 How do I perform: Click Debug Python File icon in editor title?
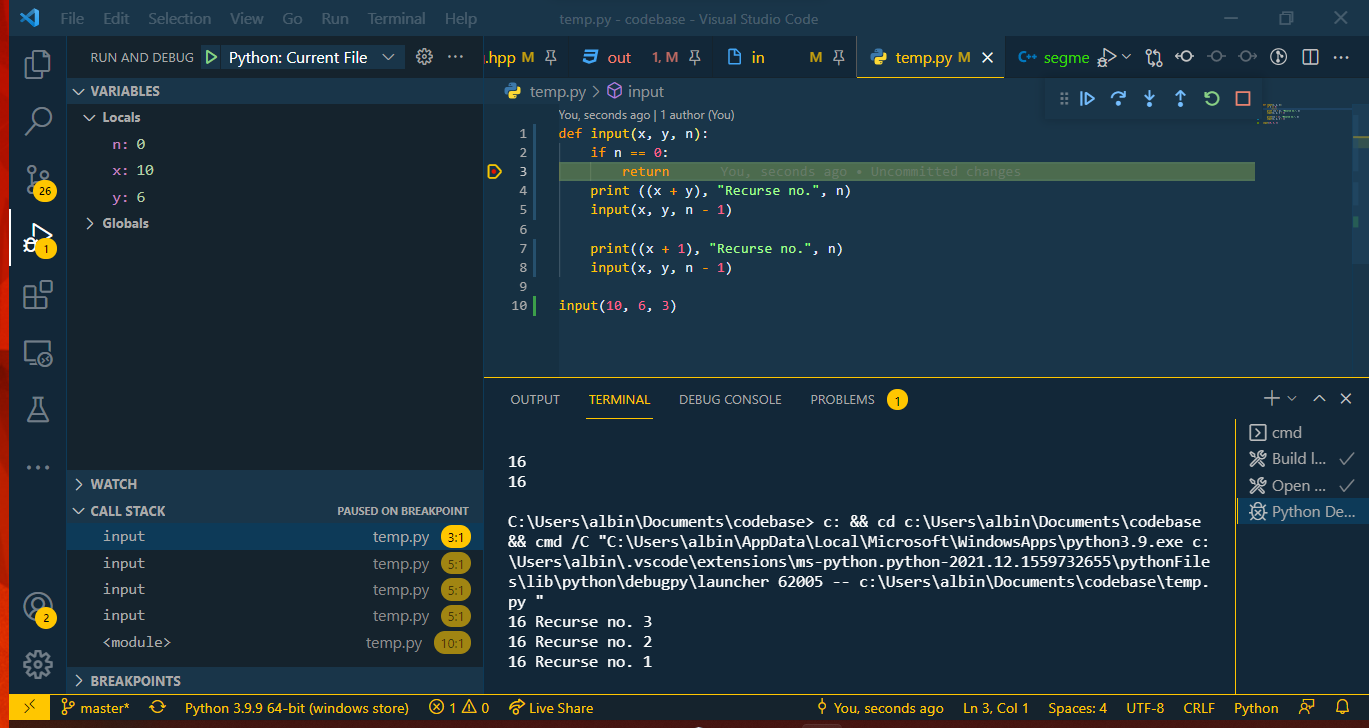(x=1107, y=58)
